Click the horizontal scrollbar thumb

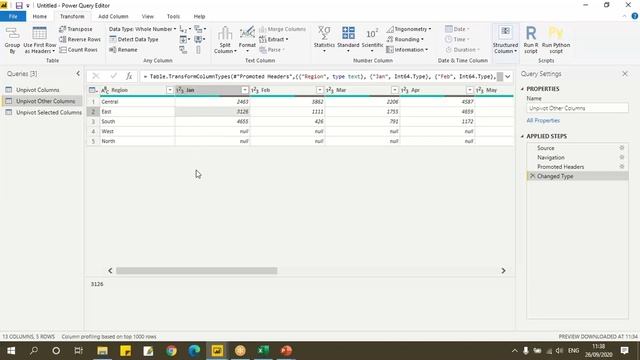point(197,271)
